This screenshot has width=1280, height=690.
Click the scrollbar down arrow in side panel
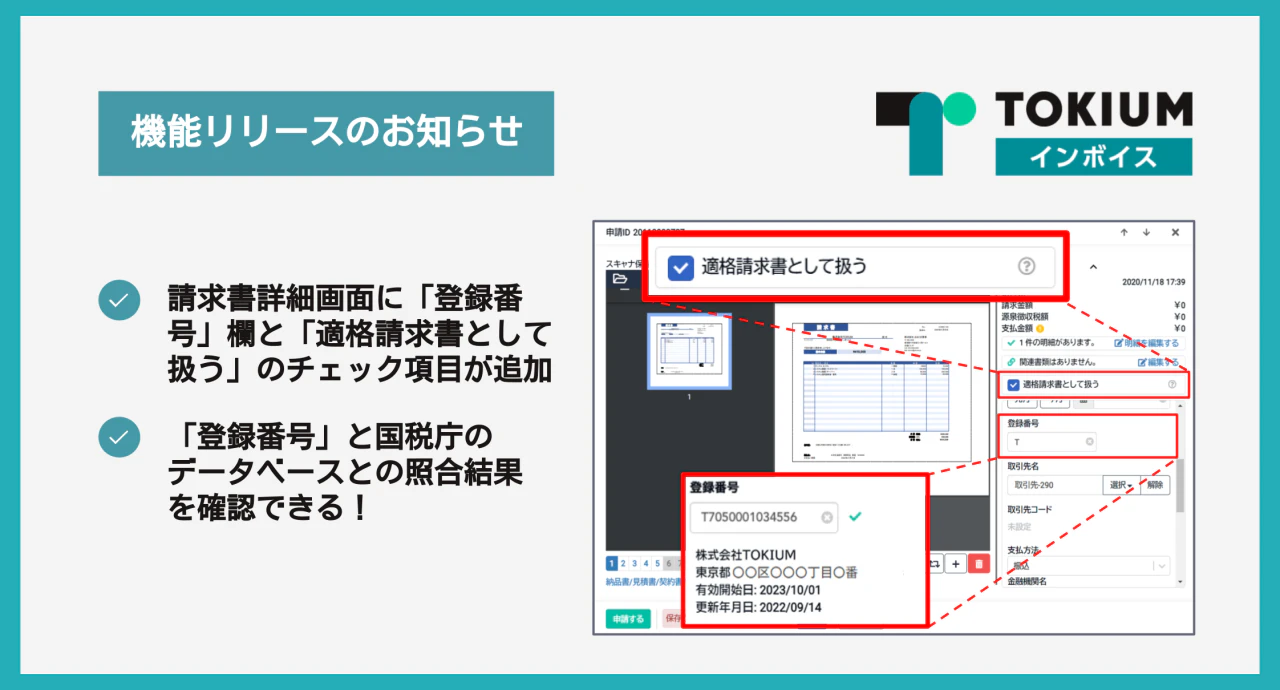point(1180,581)
